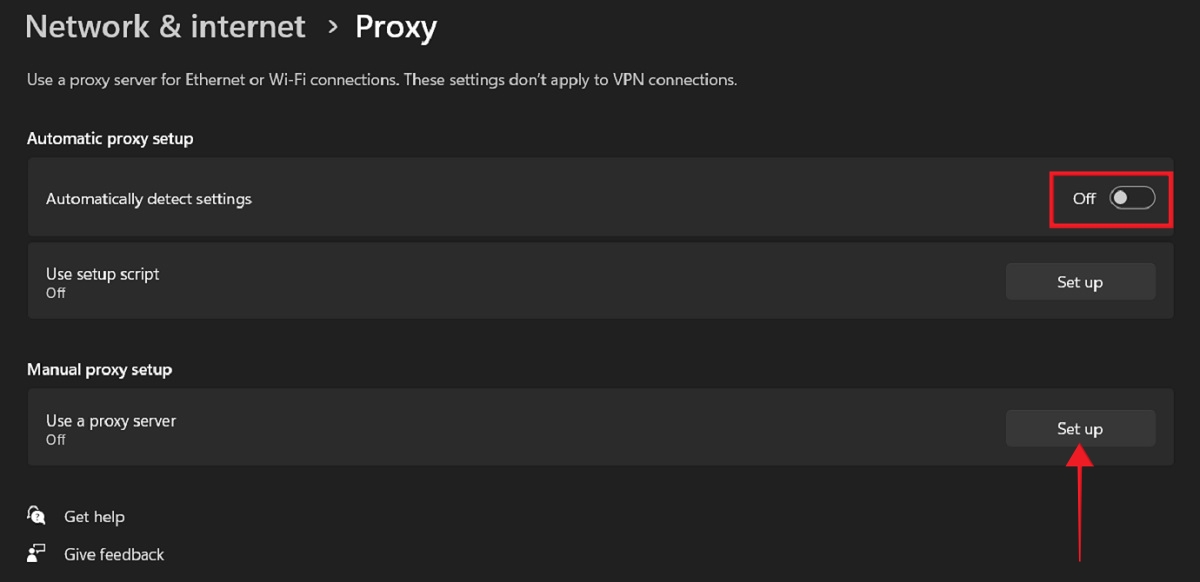Click the Get help question mark icon
1200x582 pixels.
pos(36,516)
